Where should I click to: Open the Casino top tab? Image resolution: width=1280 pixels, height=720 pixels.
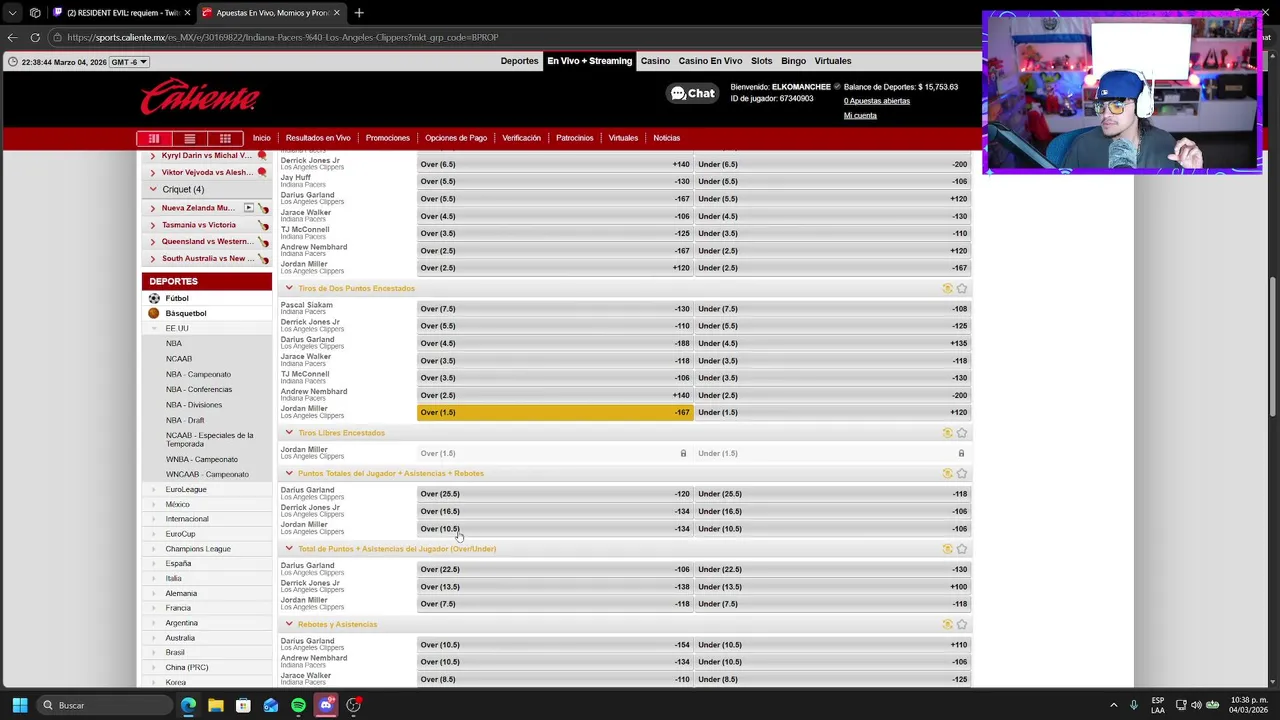pyautogui.click(x=655, y=61)
